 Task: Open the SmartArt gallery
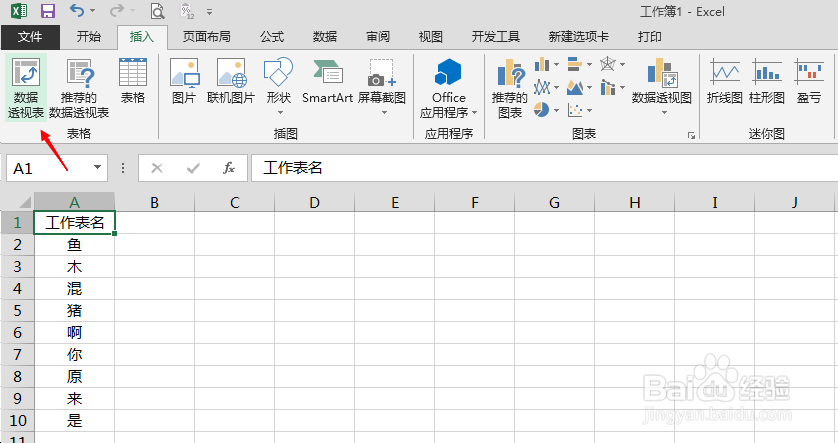pos(328,81)
